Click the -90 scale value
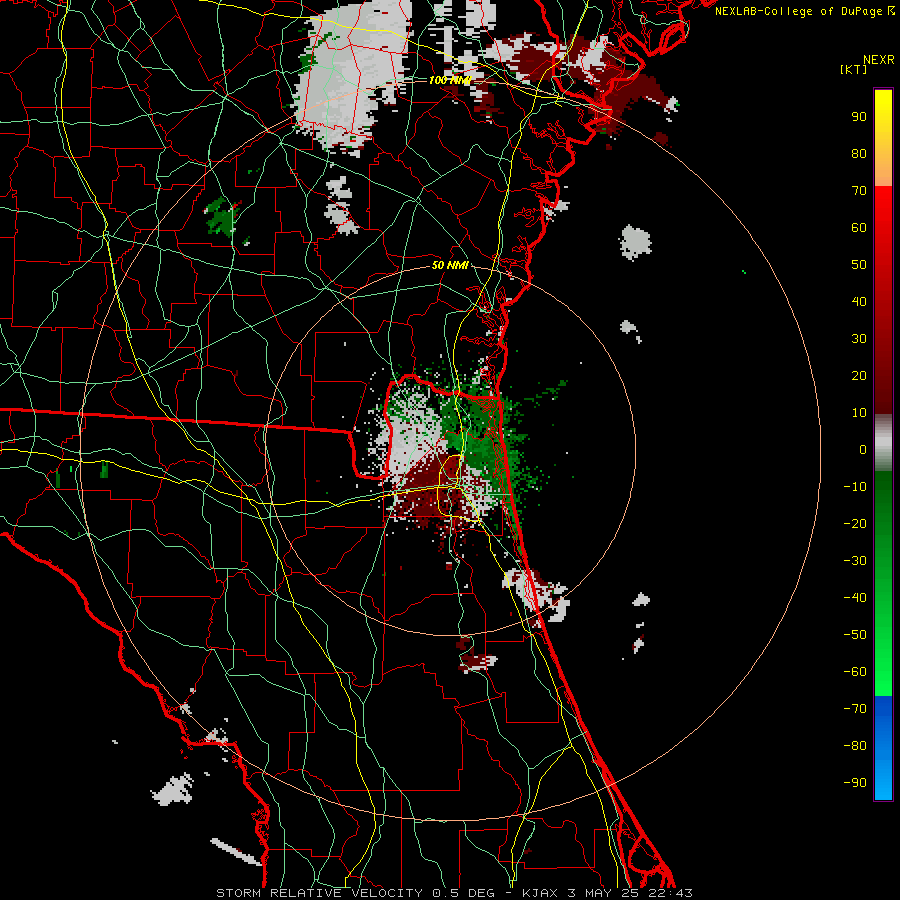Image resolution: width=900 pixels, height=900 pixels. tap(855, 783)
